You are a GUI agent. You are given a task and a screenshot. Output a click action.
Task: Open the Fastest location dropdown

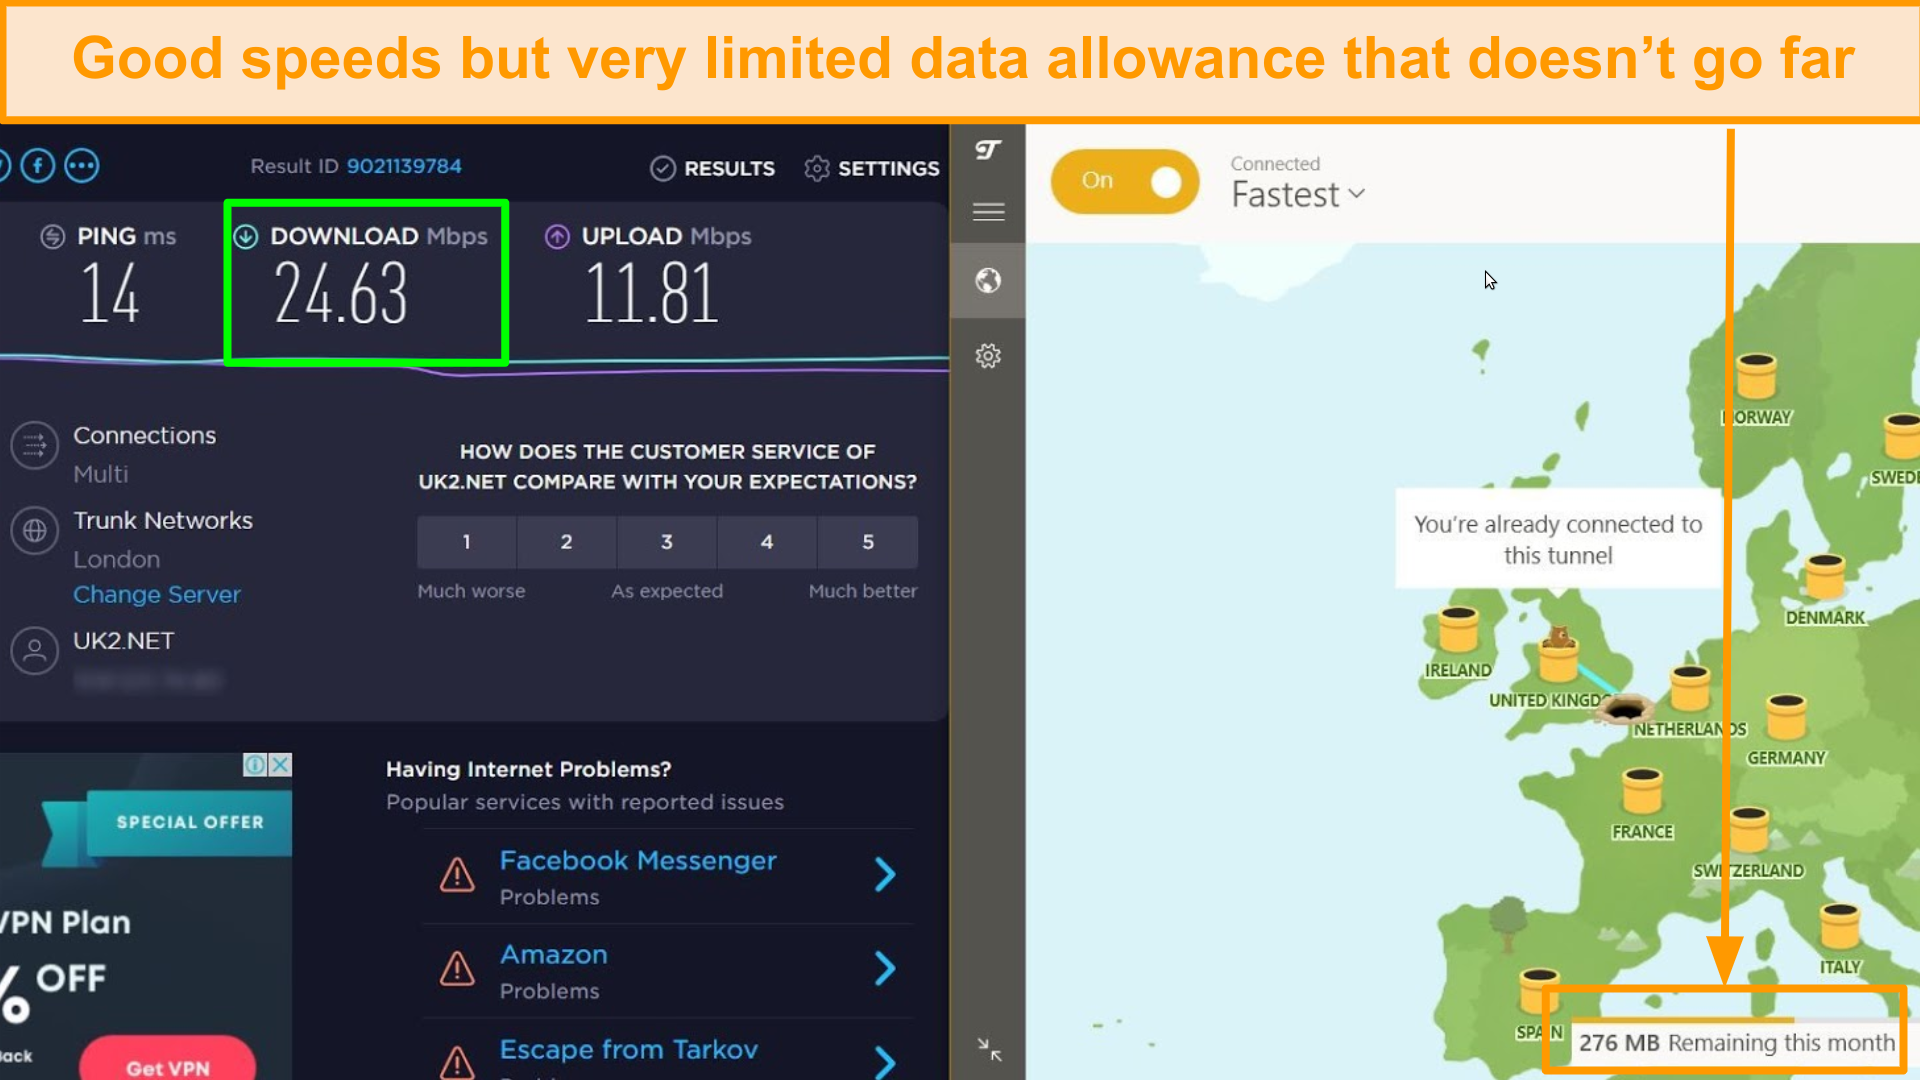(x=1298, y=195)
